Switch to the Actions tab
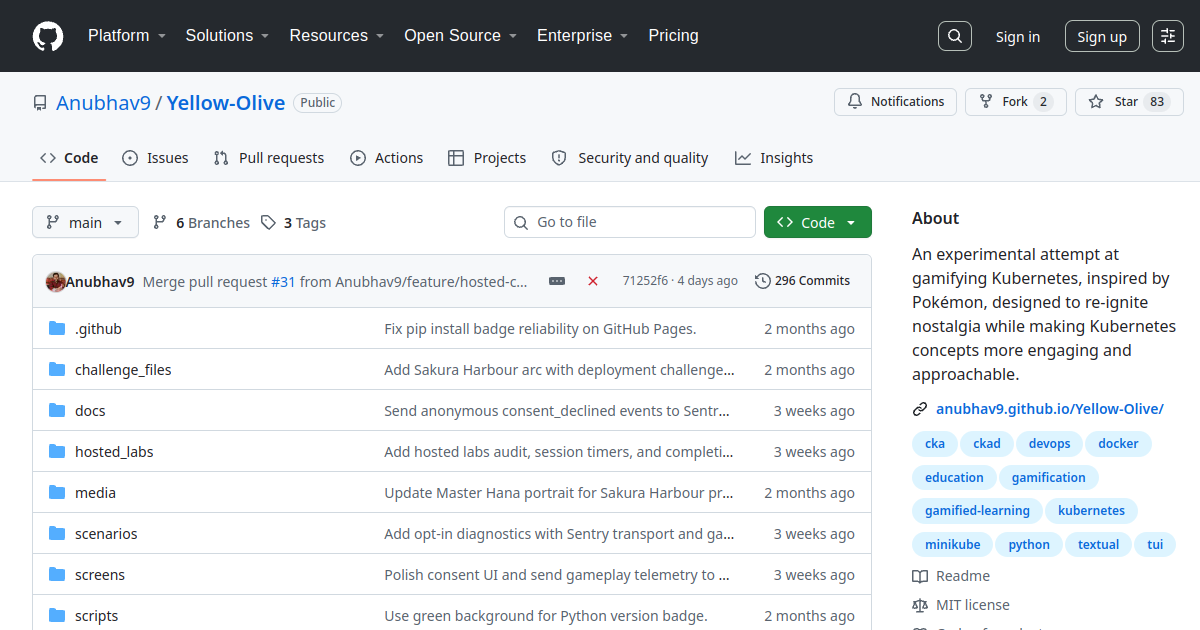This screenshot has width=1200, height=630. pos(387,158)
